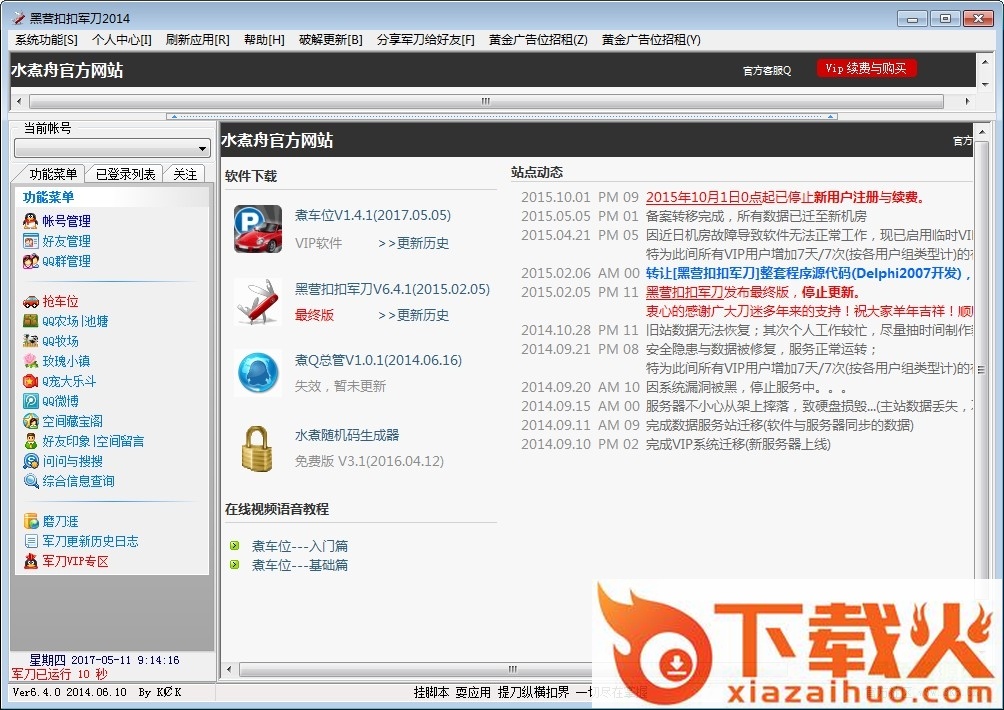Click the 煮车位 parking car icon
This screenshot has height=710, width=1004.
tap(258, 229)
